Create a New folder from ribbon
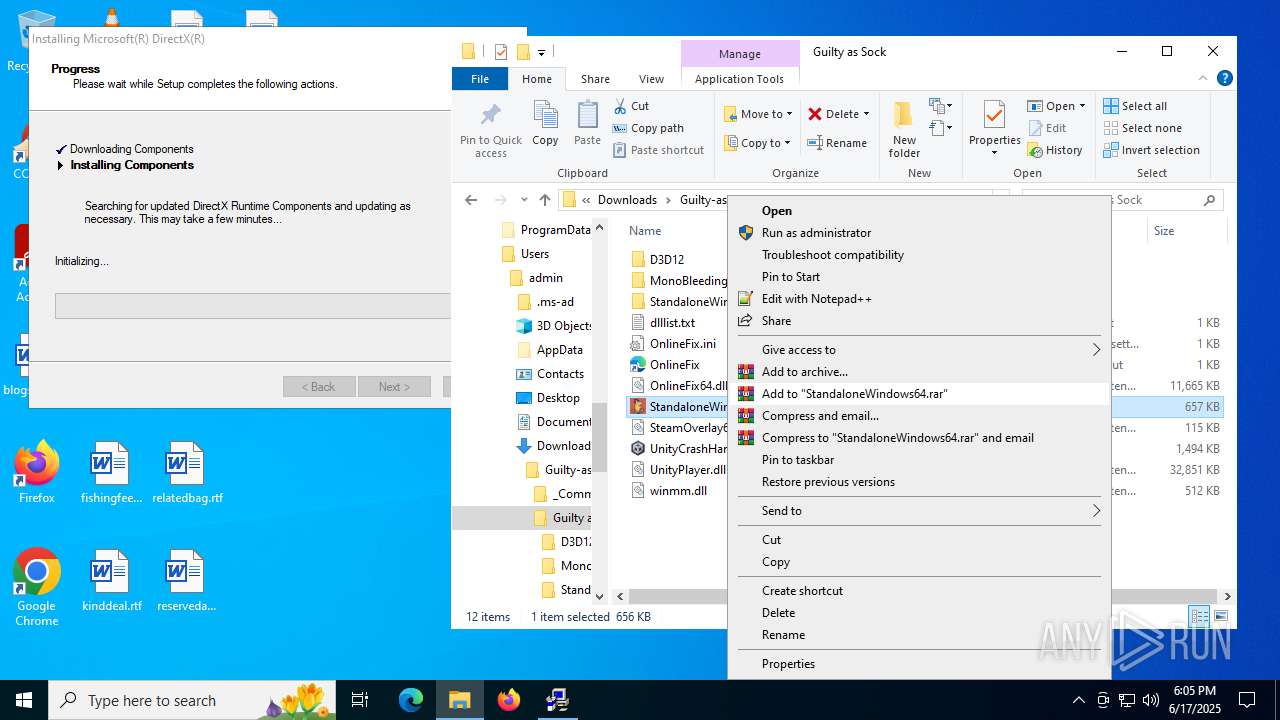Screen dimensions: 1280x720 (x=904, y=129)
